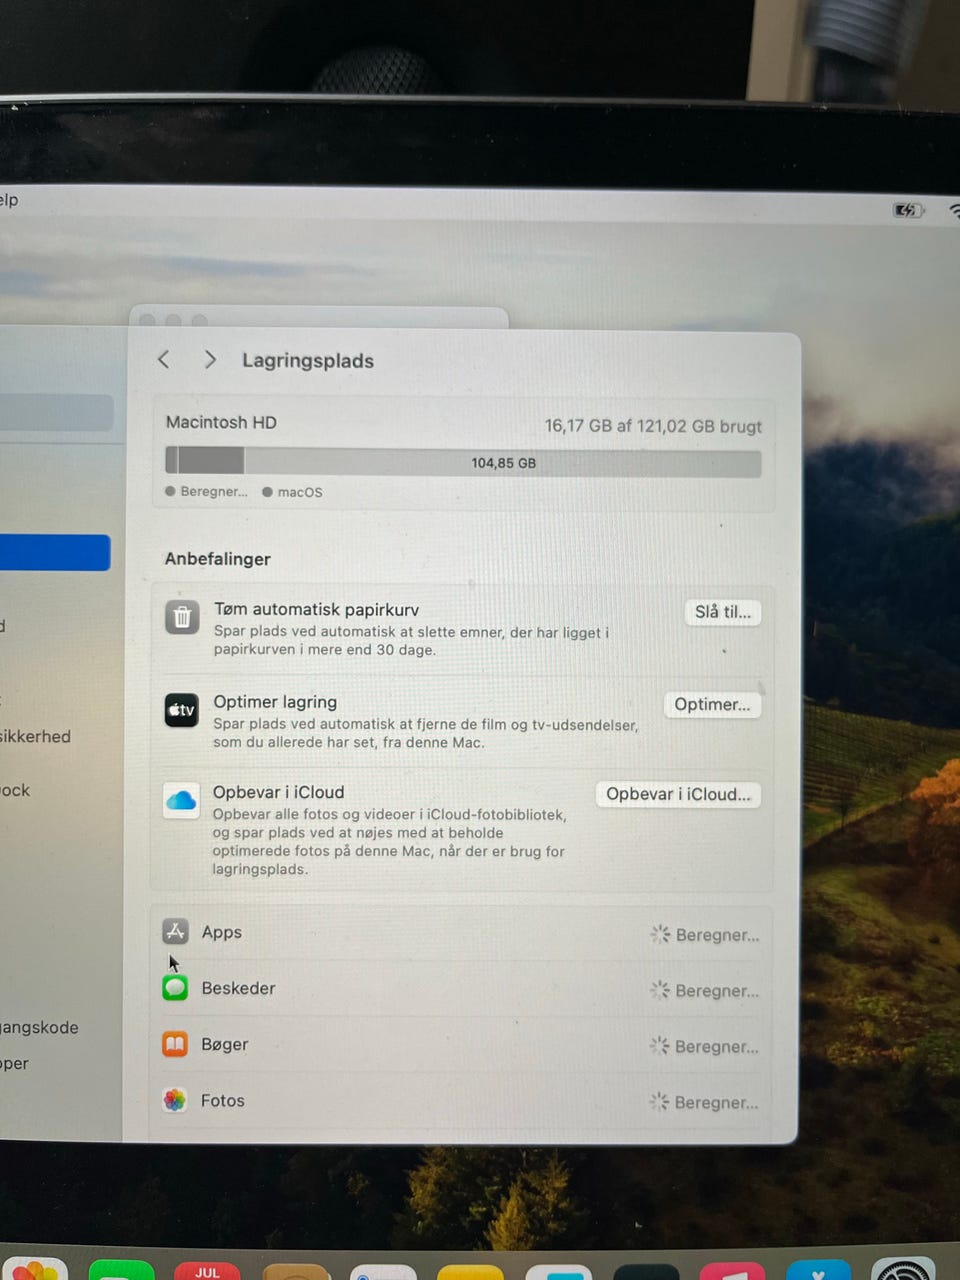This screenshot has height=1280, width=960.
Task: Click the Optimer lagring heading
Action: pos(275,702)
